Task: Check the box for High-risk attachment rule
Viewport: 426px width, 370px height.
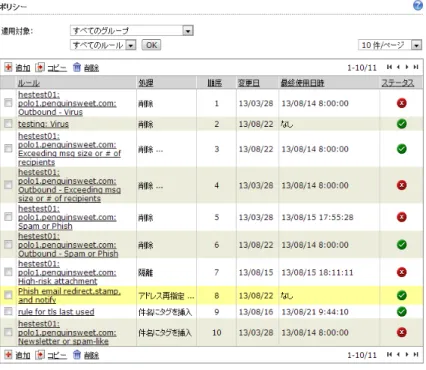Action: 8,272
